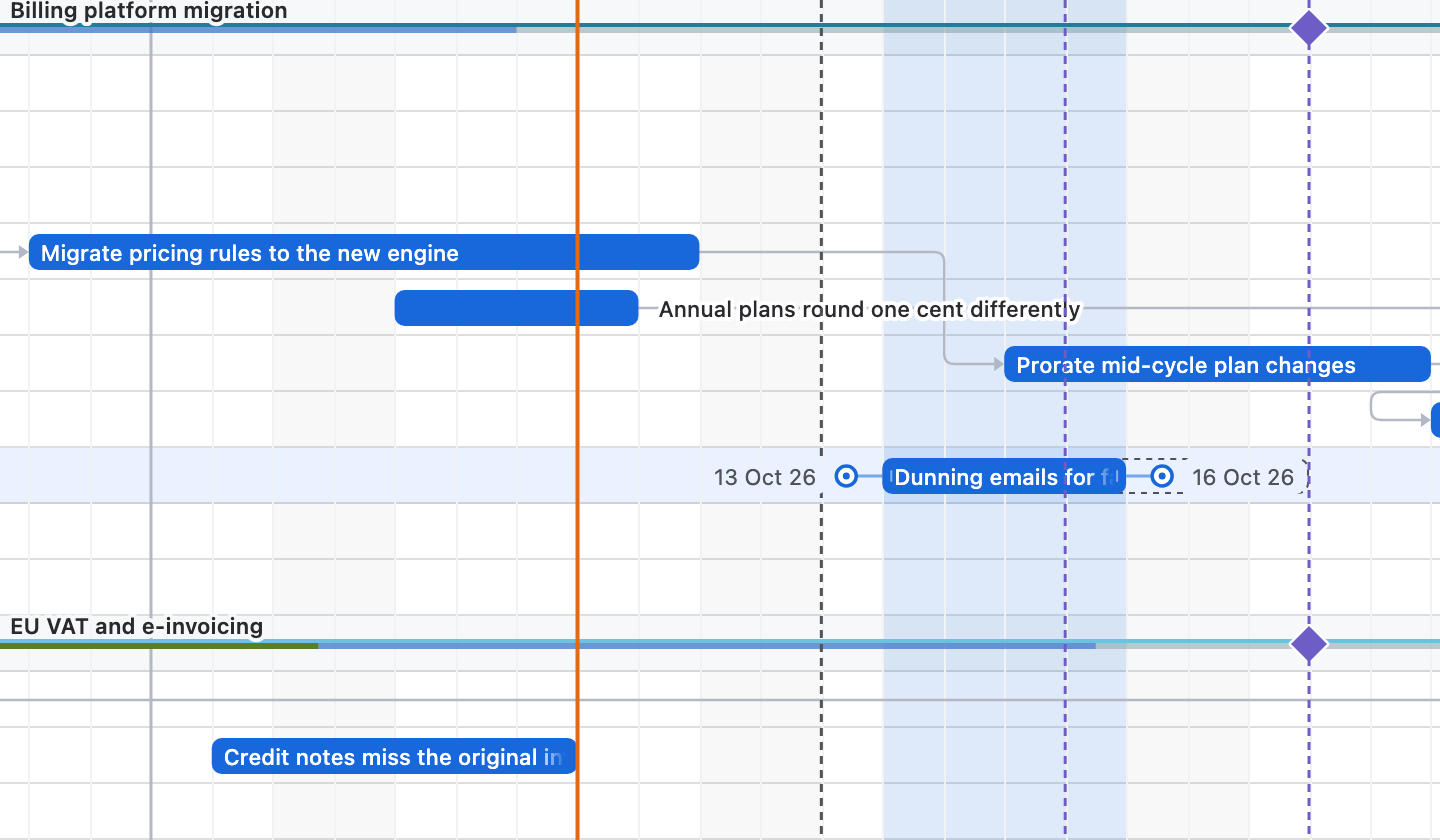Image resolution: width=1440 pixels, height=840 pixels.
Task: Grab the end handle near 16 Oct 26
Action: [x=1162, y=476]
